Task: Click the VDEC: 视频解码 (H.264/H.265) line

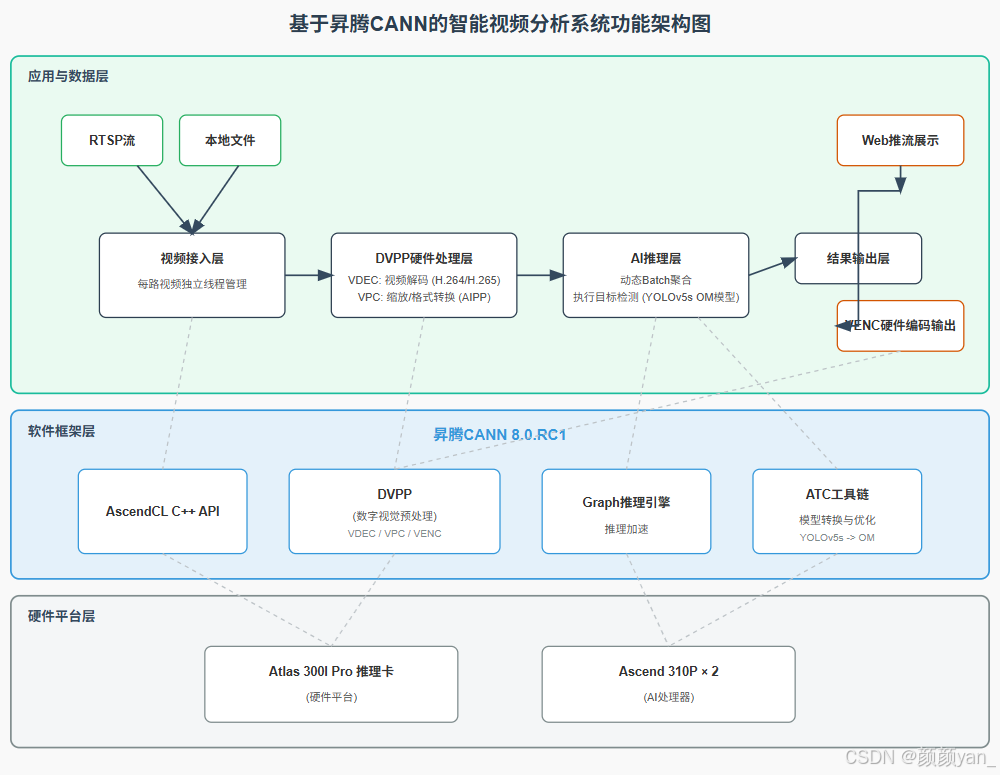Action: [x=424, y=280]
